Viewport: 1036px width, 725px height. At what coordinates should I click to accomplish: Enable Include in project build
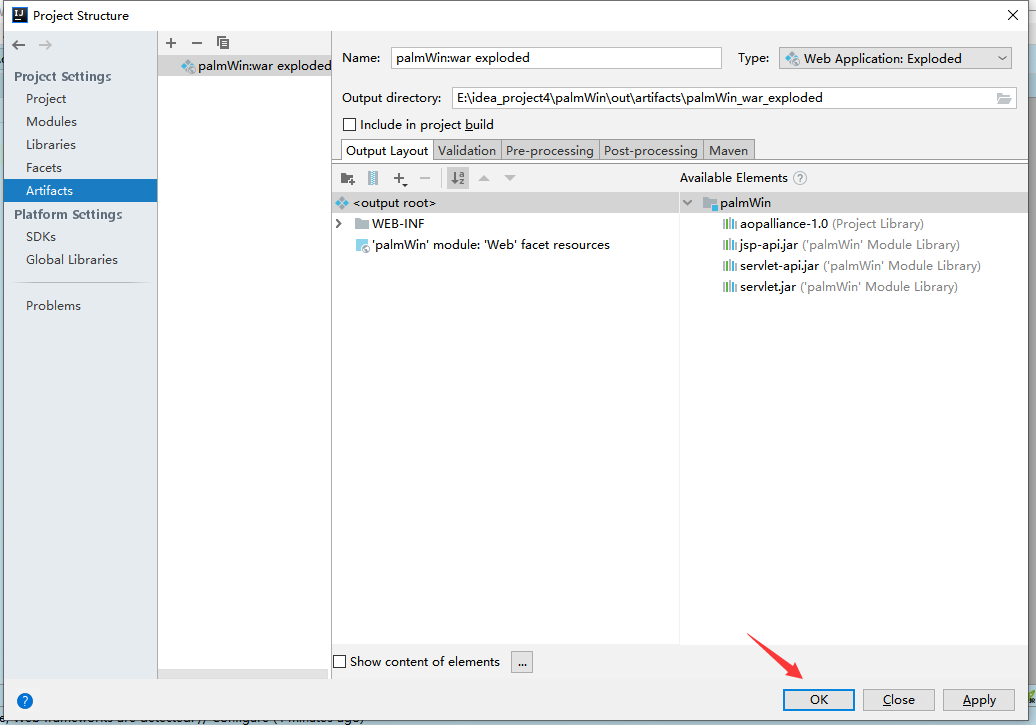click(x=350, y=125)
